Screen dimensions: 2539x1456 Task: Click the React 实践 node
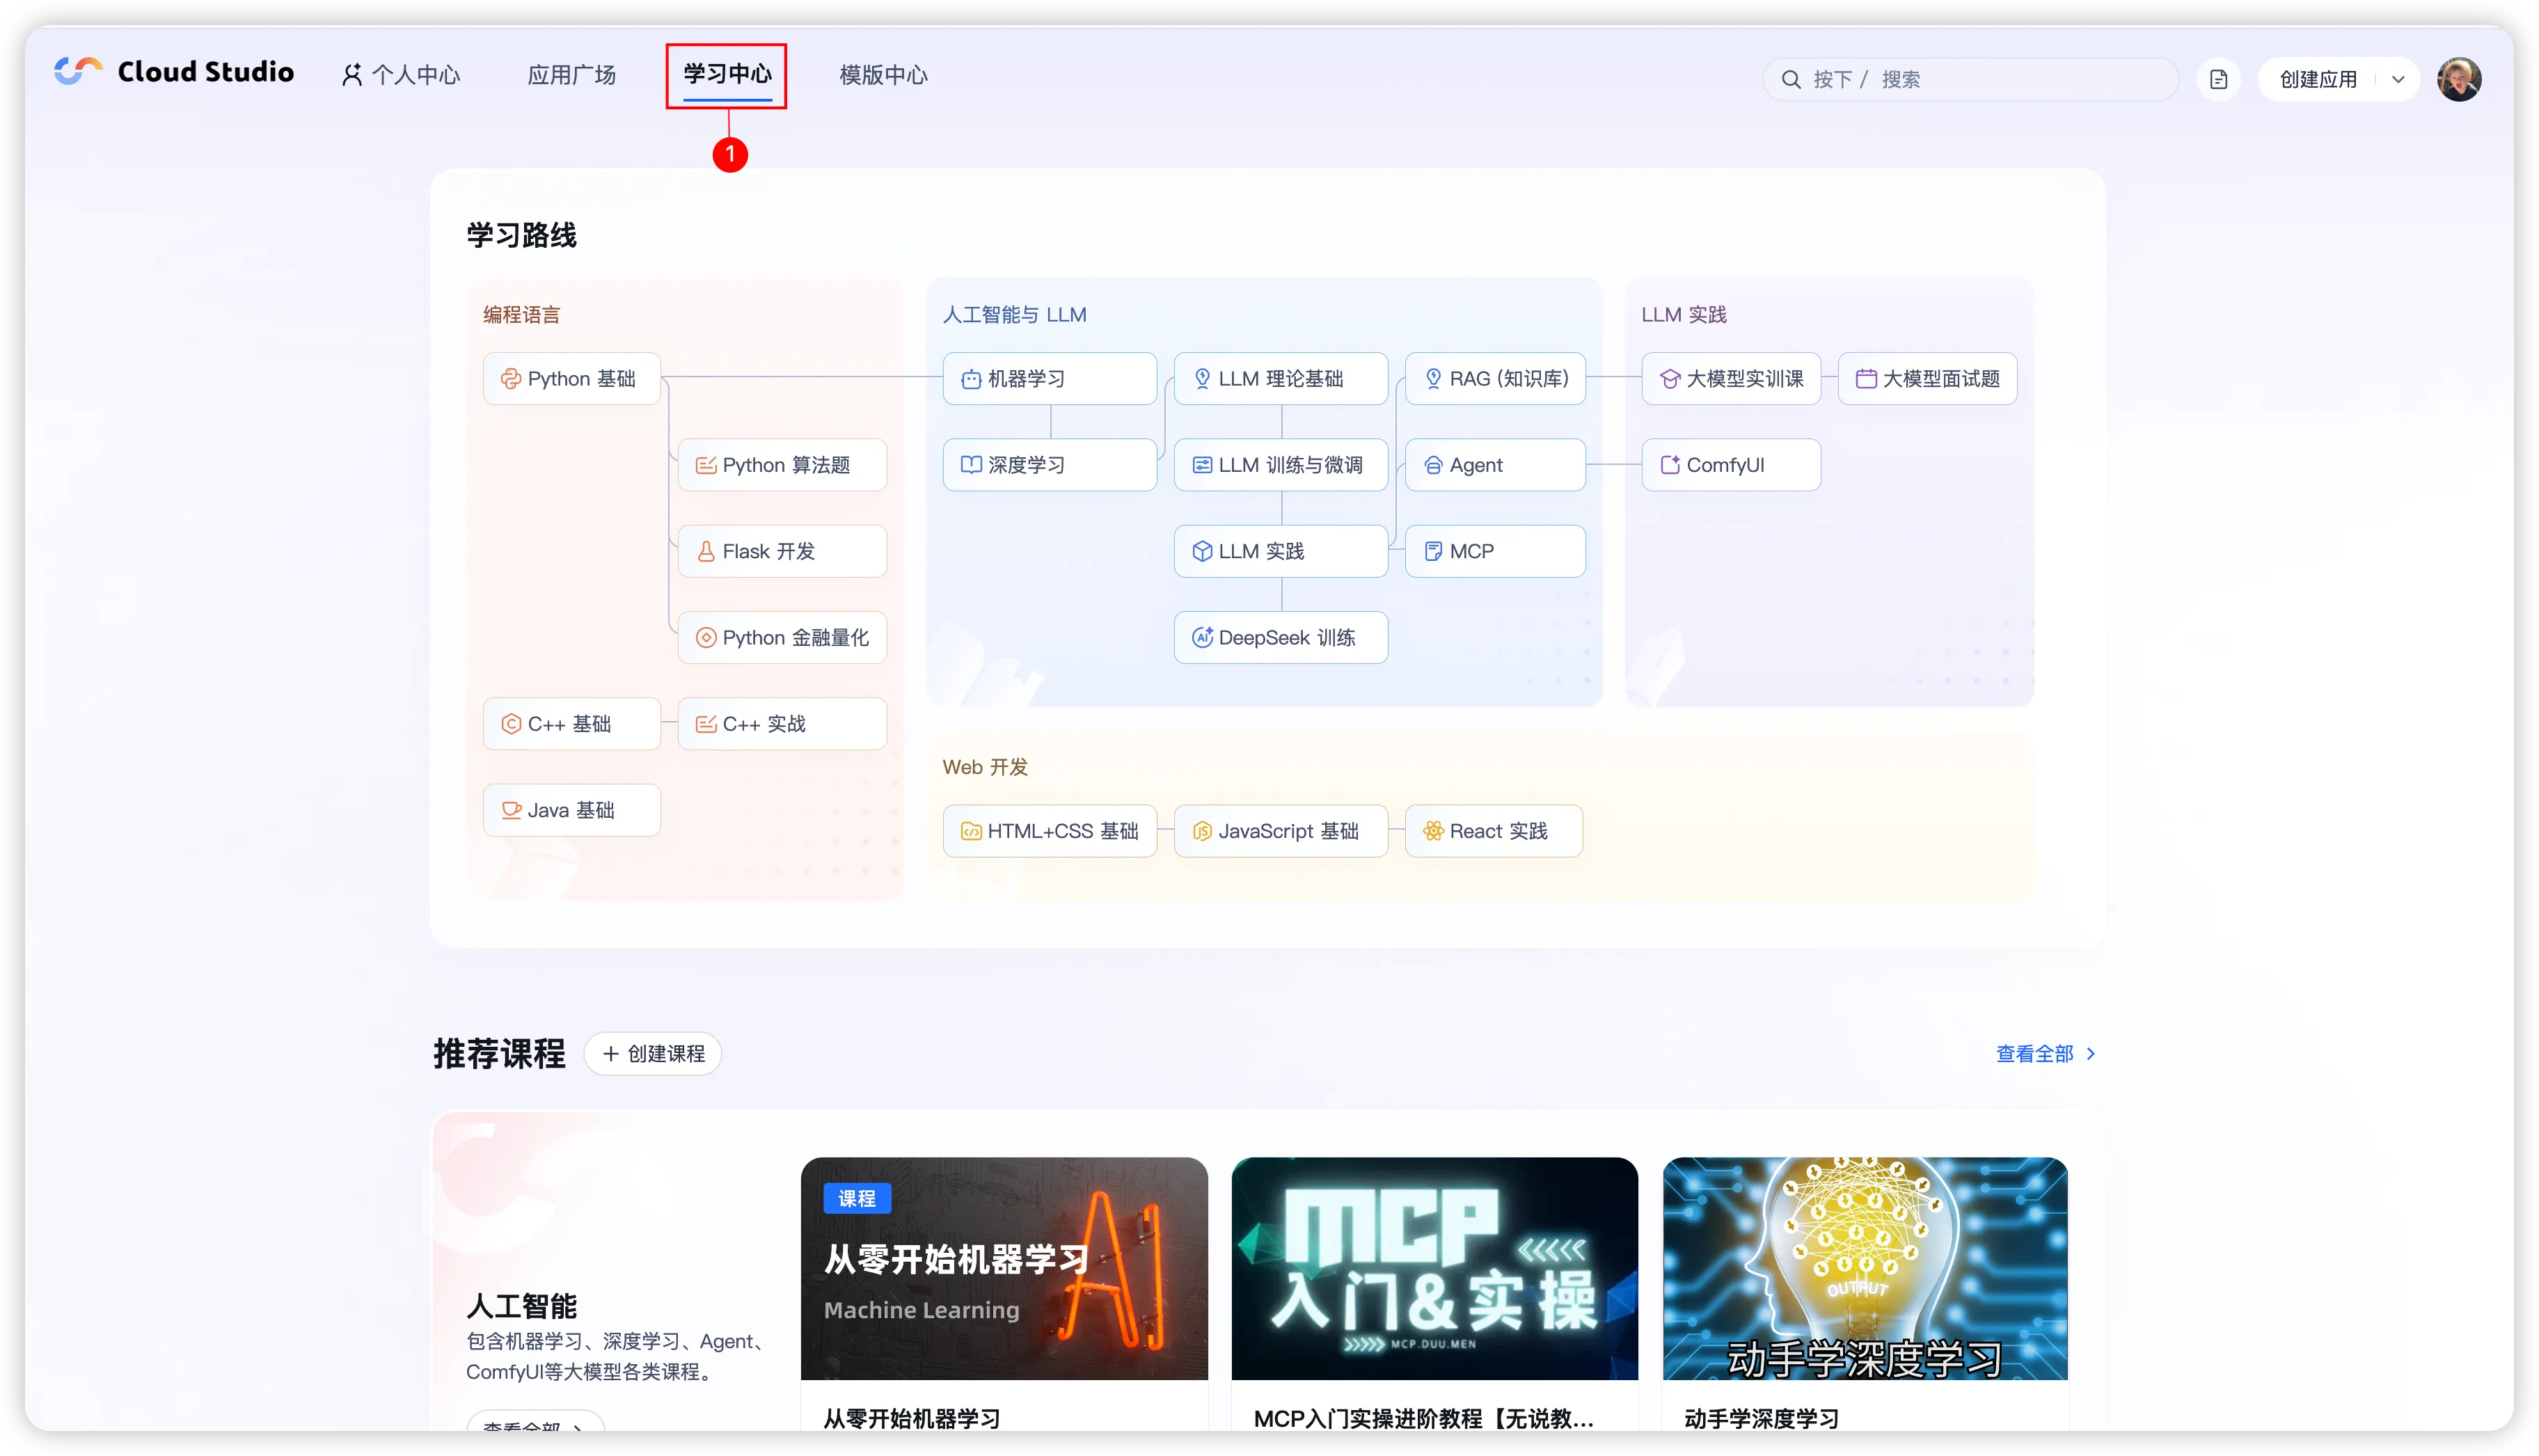click(x=1493, y=831)
